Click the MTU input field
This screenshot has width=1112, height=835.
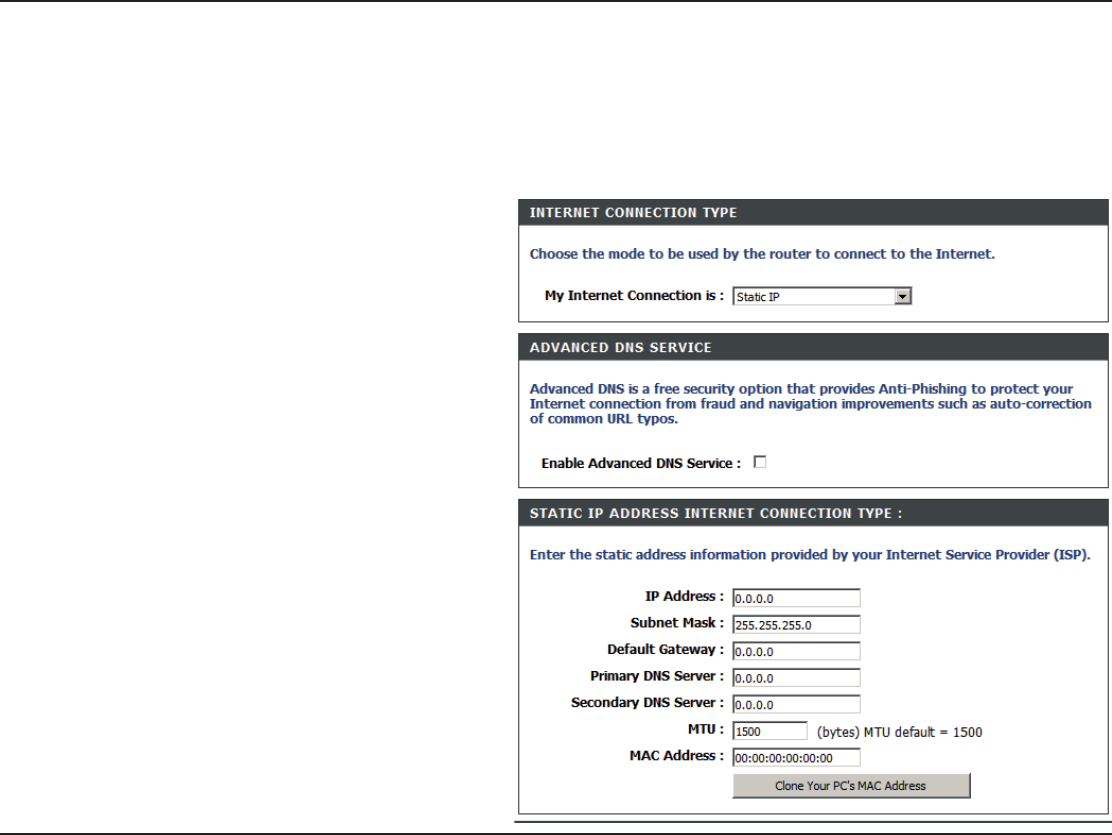(770, 731)
